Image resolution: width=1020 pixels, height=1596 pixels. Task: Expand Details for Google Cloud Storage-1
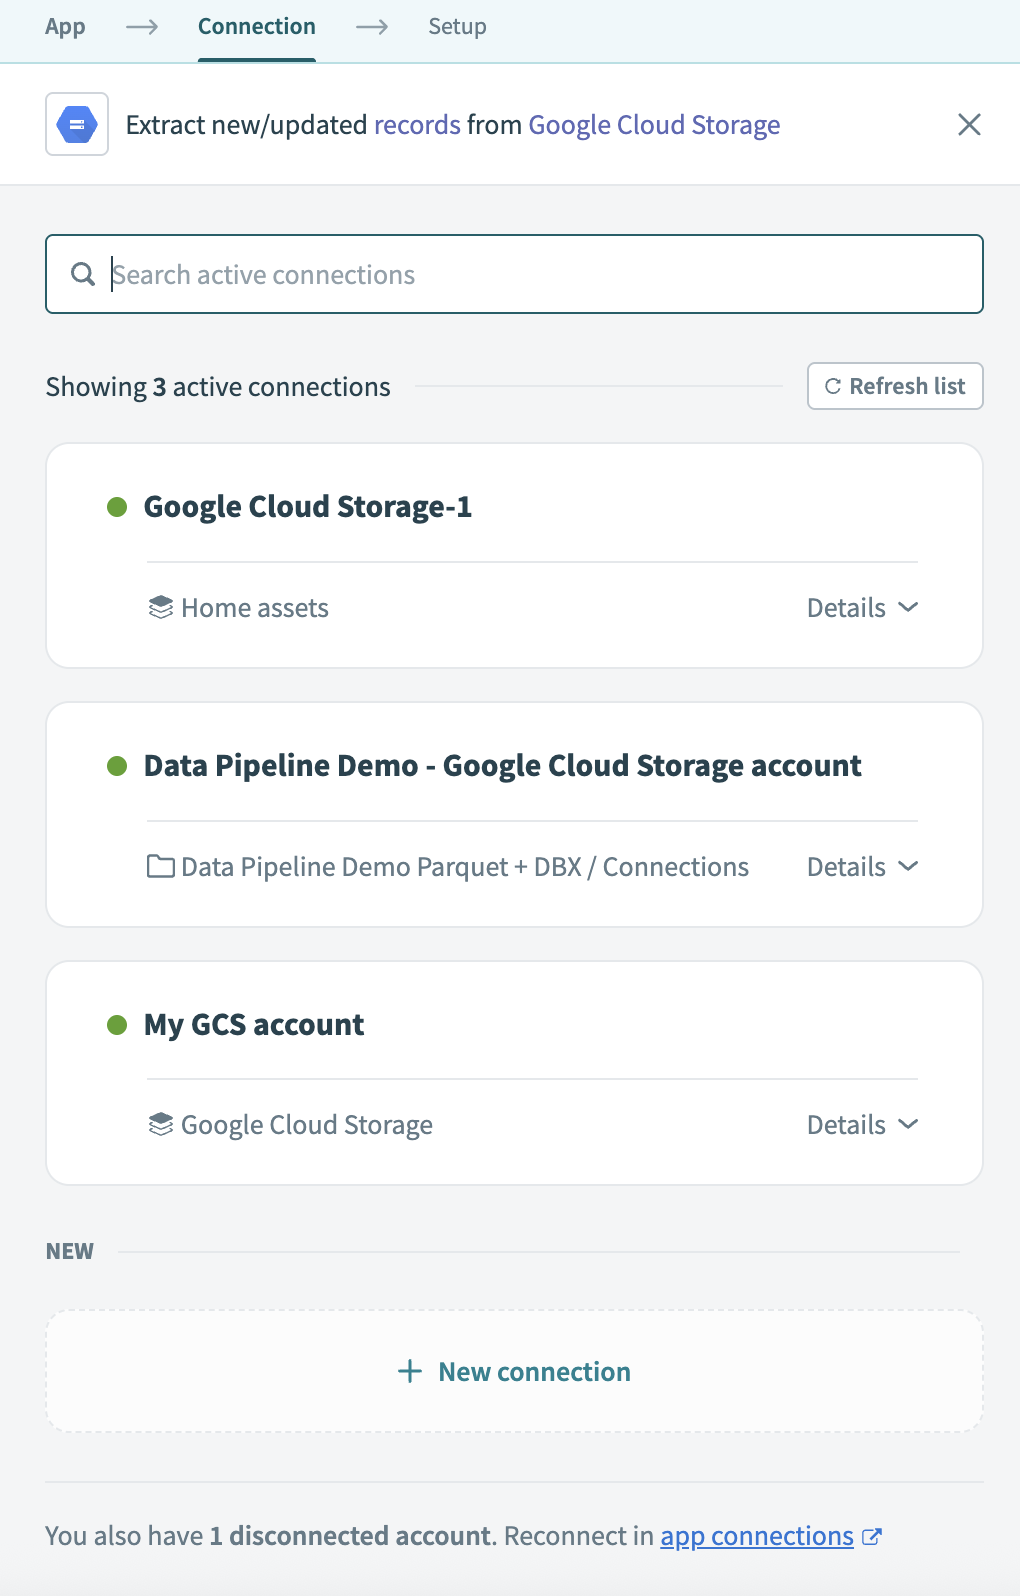click(x=862, y=608)
